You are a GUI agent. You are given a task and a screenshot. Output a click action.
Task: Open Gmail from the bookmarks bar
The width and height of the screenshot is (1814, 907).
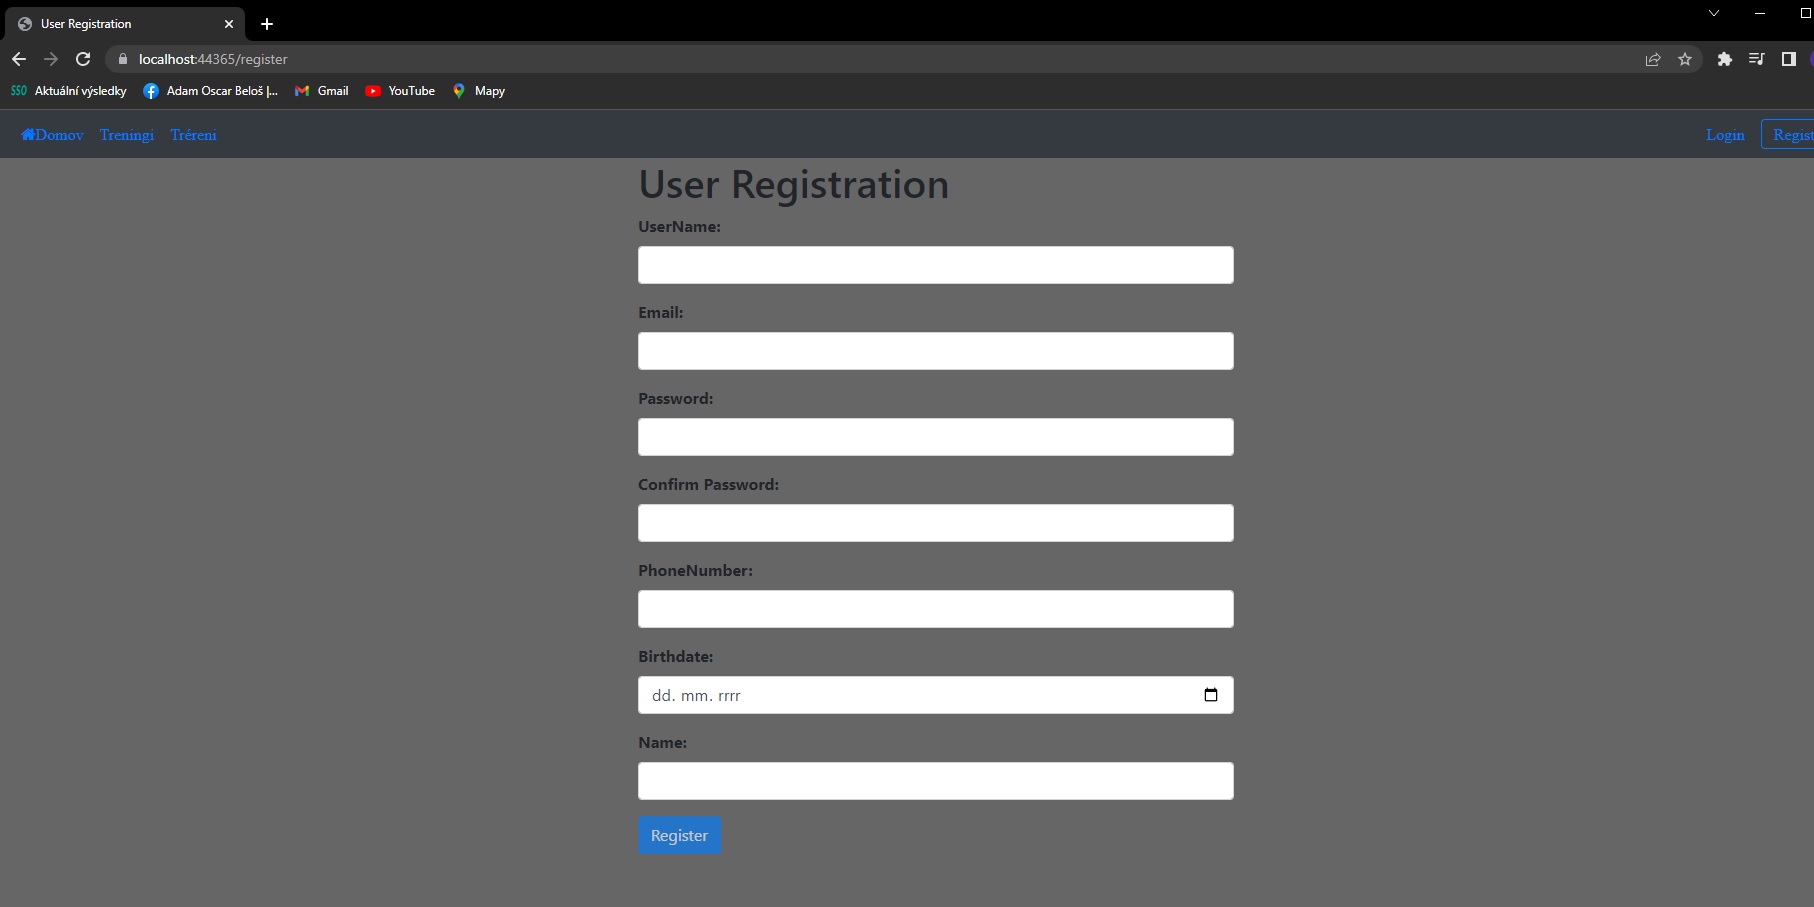point(321,91)
